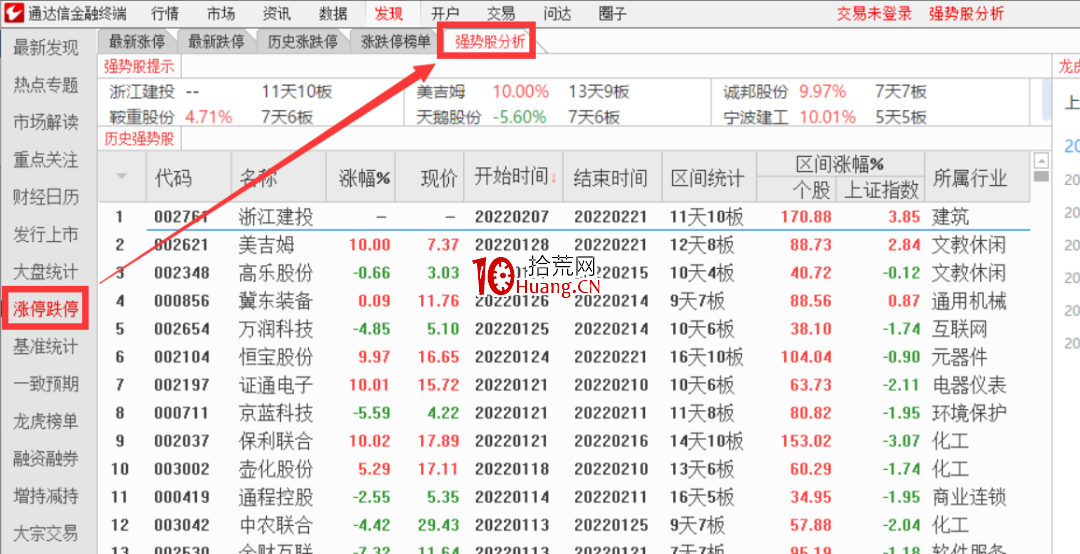The image size is (1080, 554).
Task: Click 鞍重股份 in strong stock hints
Action: pos(142,116)
